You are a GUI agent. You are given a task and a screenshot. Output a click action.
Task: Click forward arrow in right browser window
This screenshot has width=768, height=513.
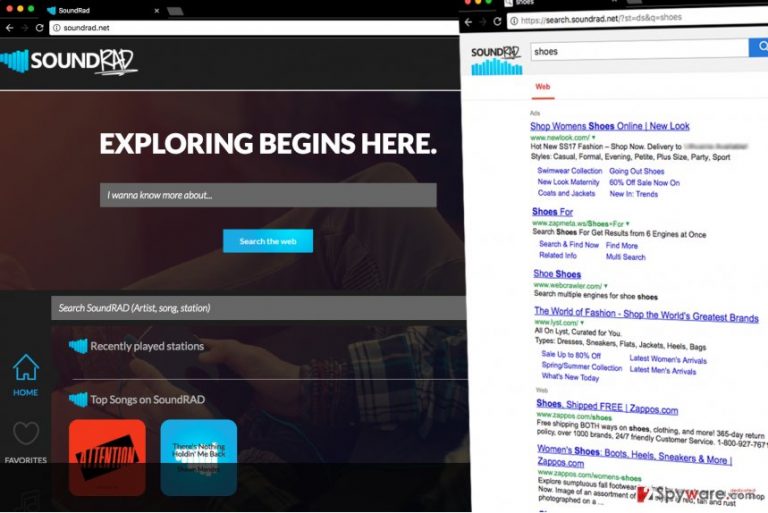(x=483, y=22)
